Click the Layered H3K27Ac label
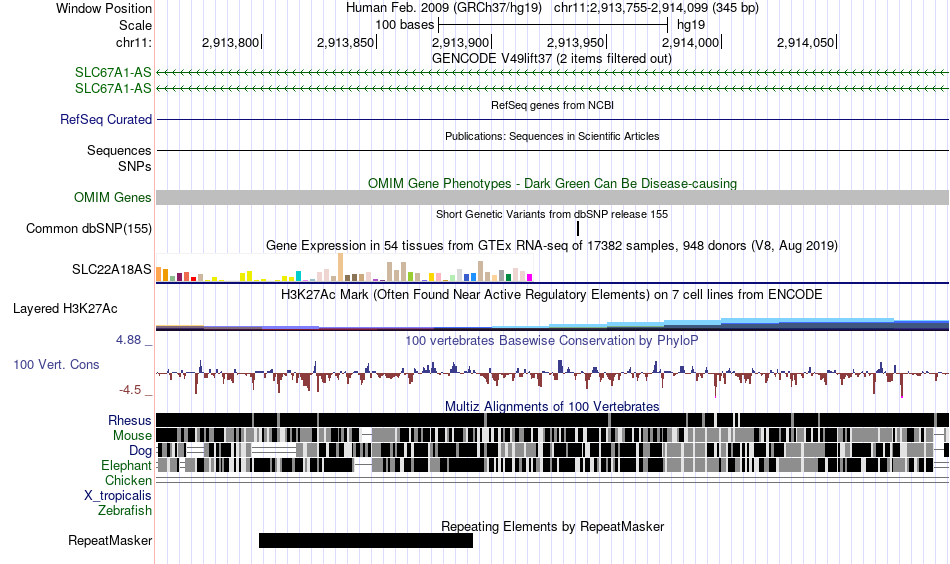This screenshot has height=564, width=950. pyautogui.click(x=65, y=308)
